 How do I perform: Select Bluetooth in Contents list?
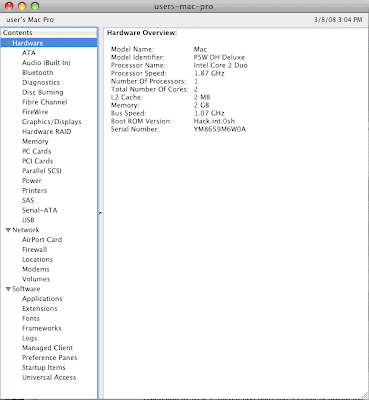pos(37,73)
